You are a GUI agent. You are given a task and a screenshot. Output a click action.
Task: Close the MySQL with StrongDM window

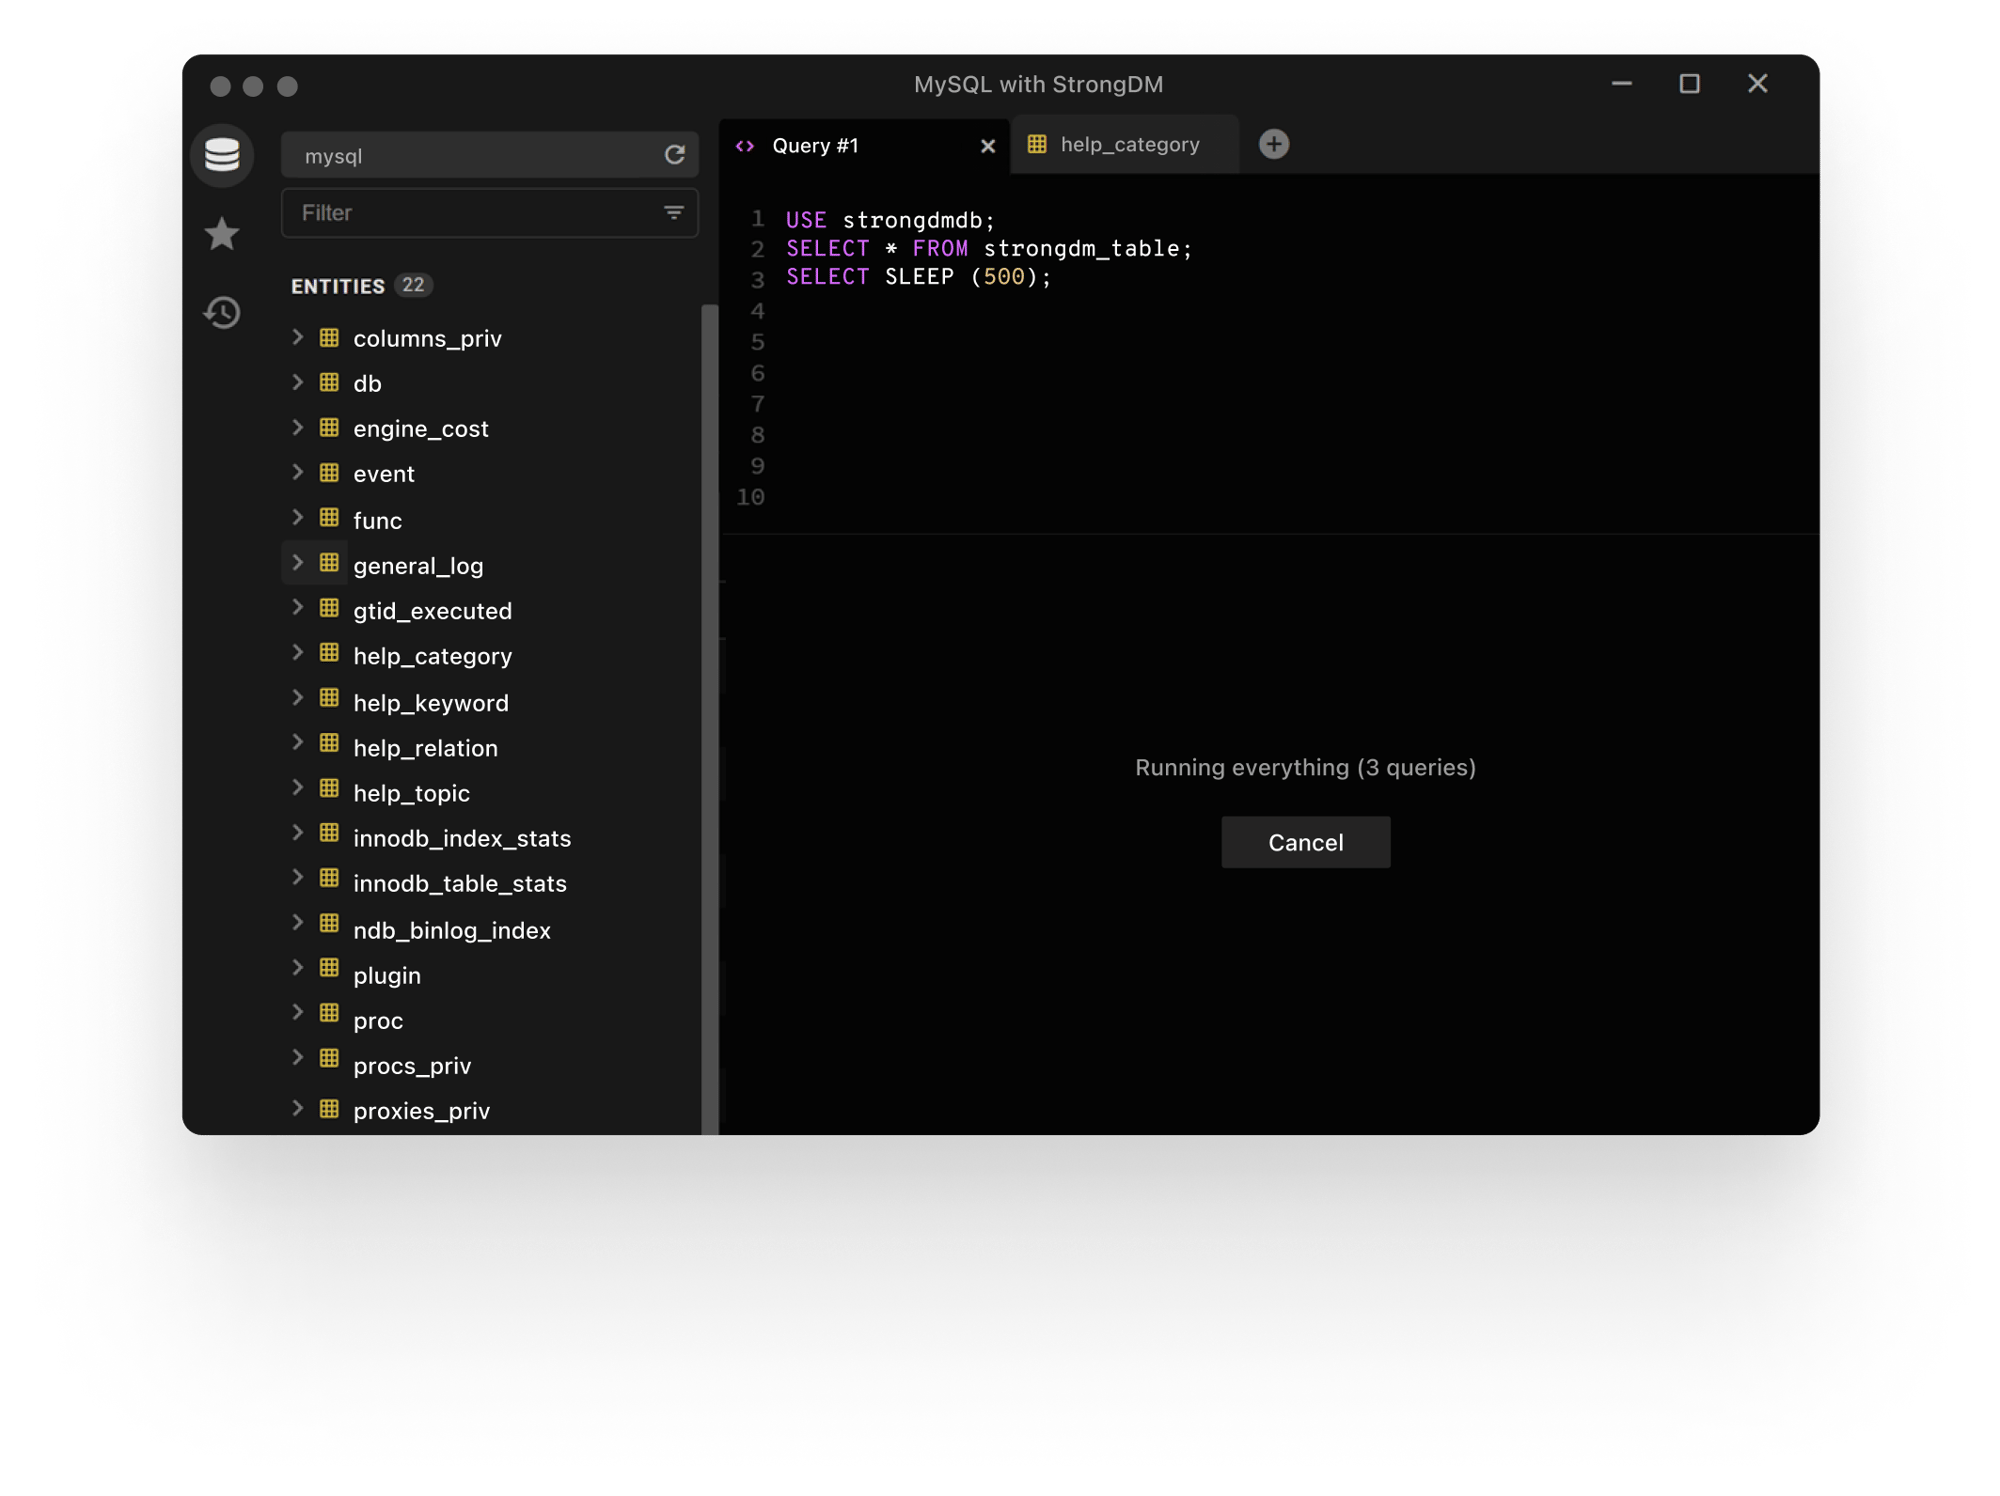[1757, 84]
